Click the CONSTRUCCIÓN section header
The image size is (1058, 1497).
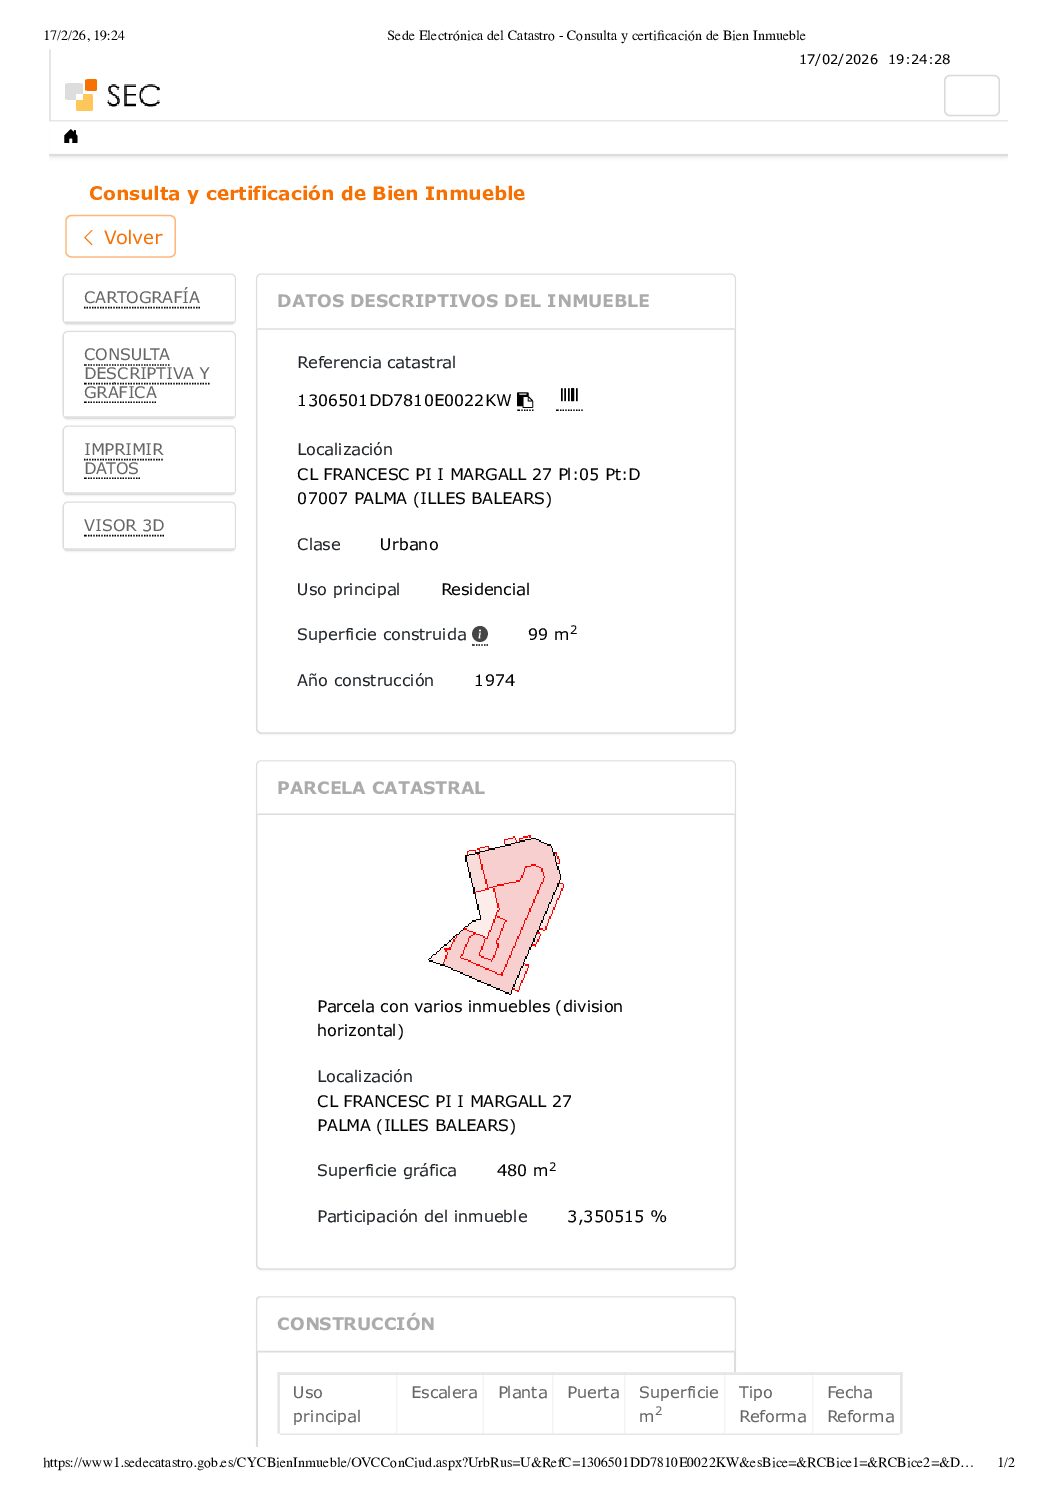[356, 1324]
